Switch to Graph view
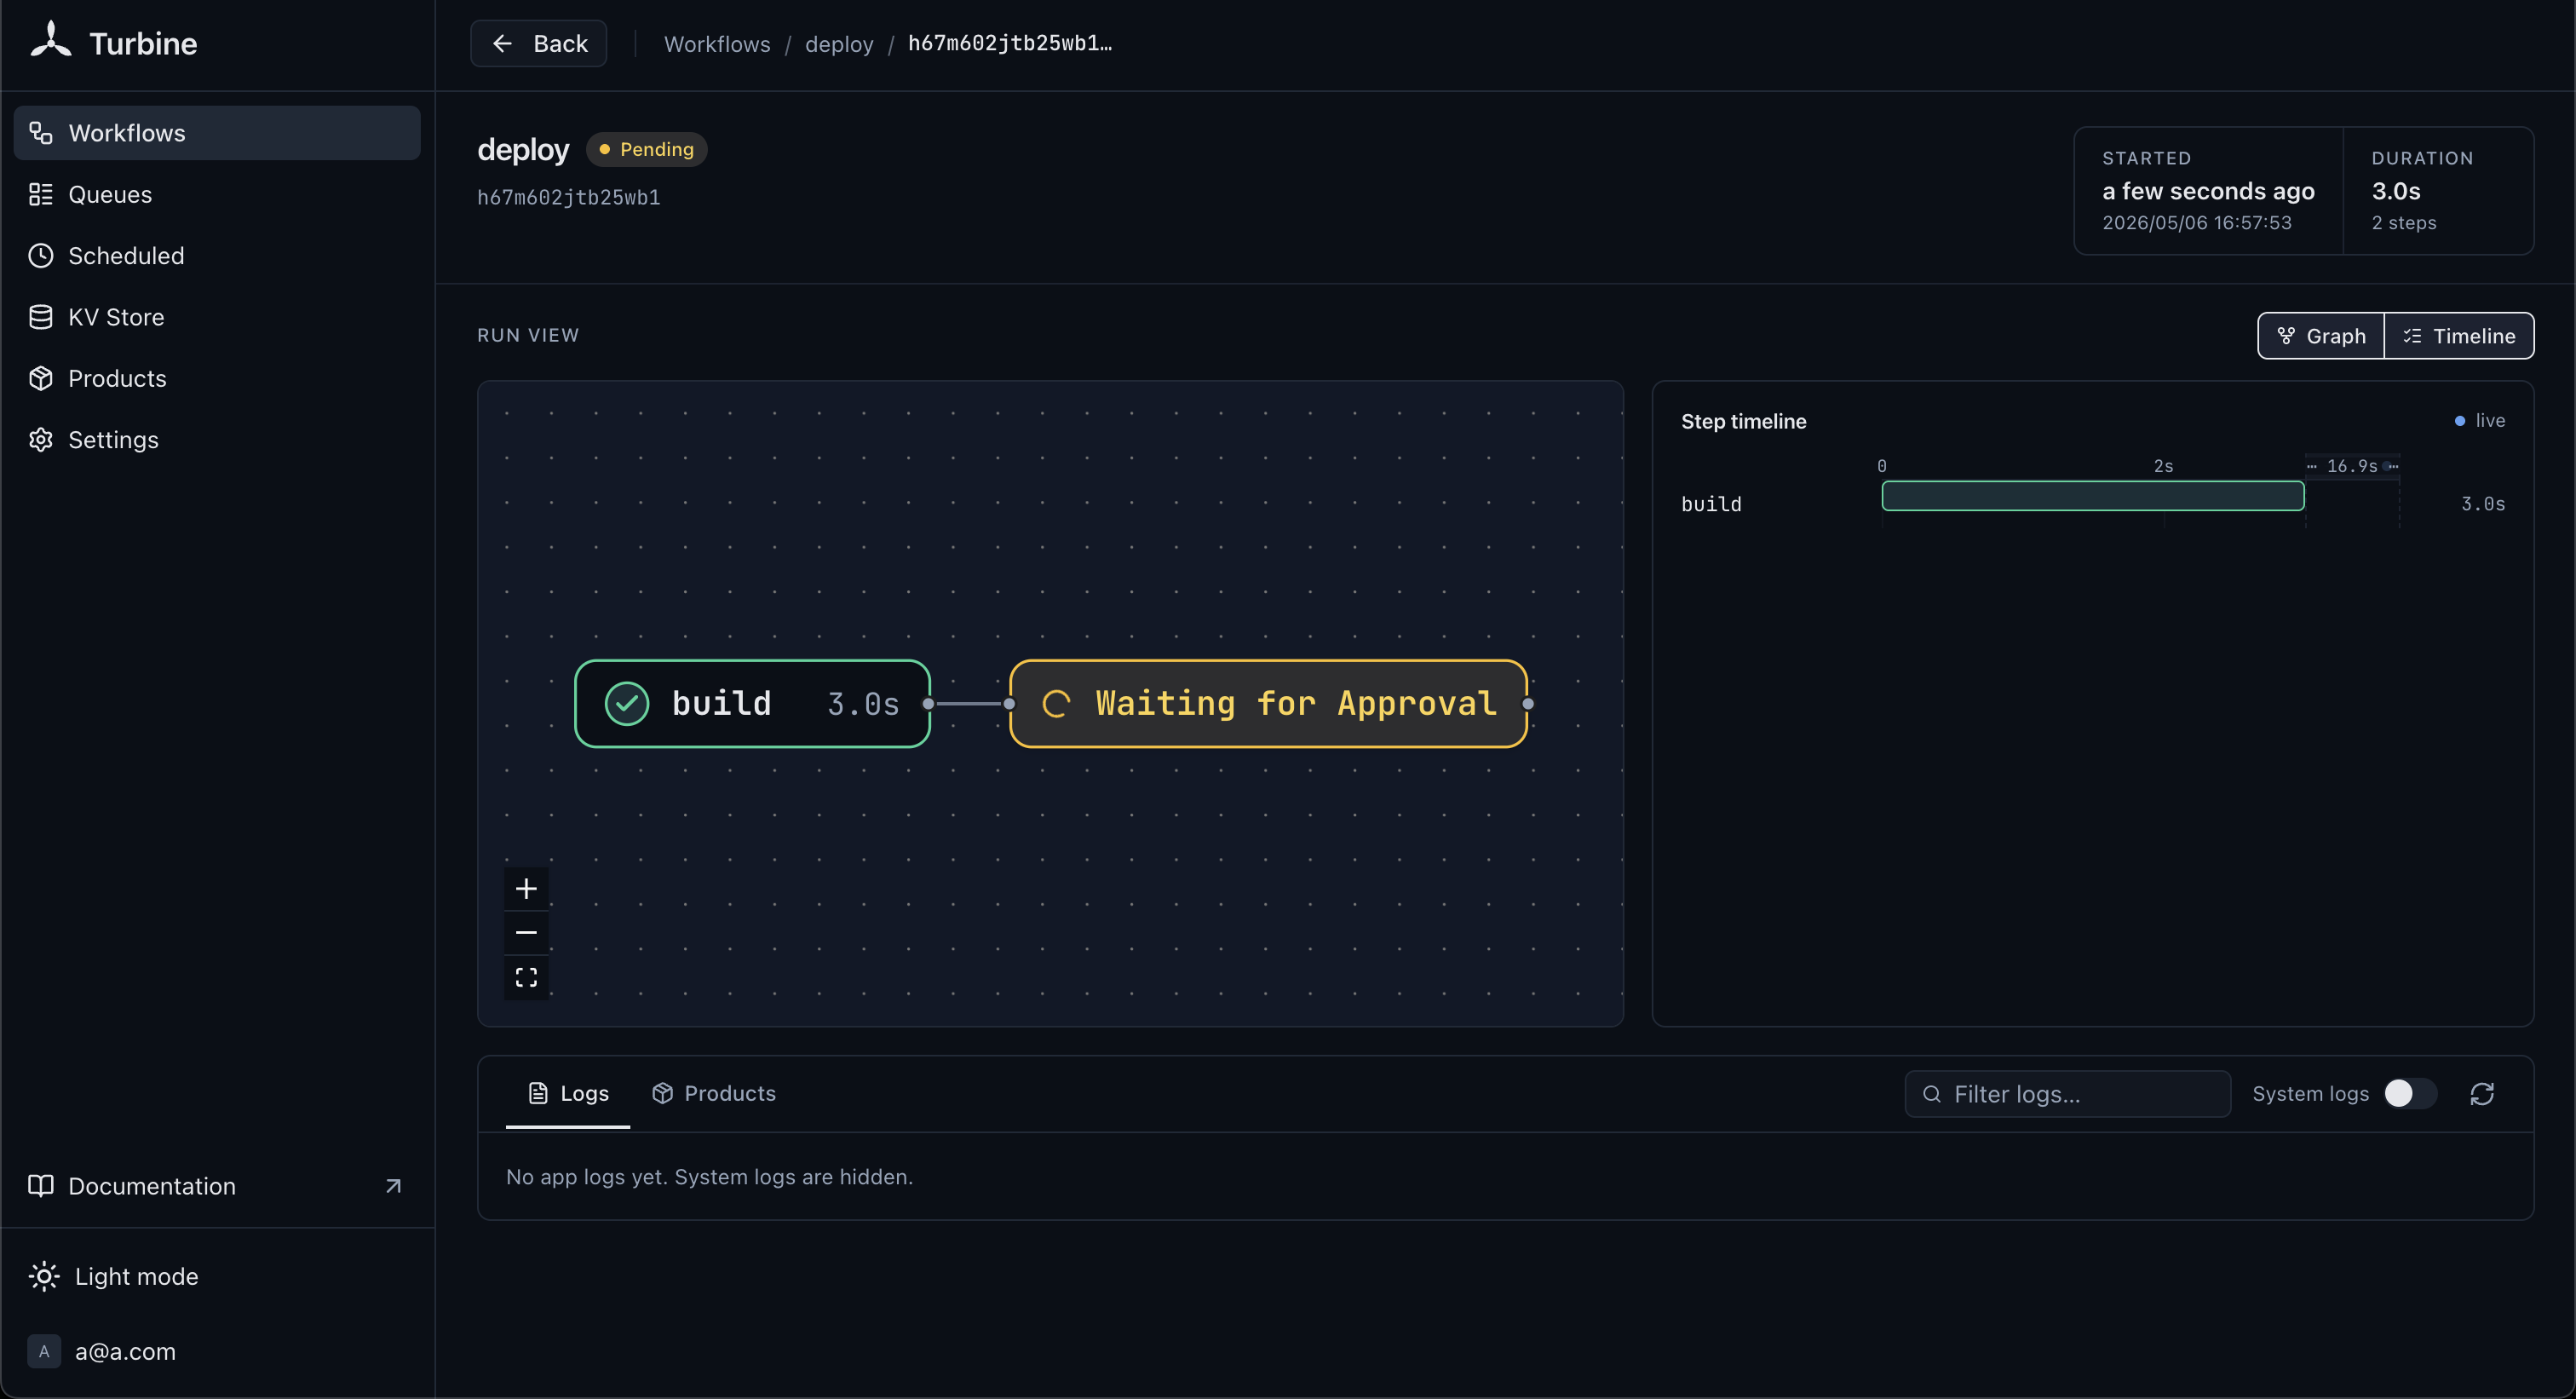The height and width of the screenshot is (1399, 2576). 2321,336
